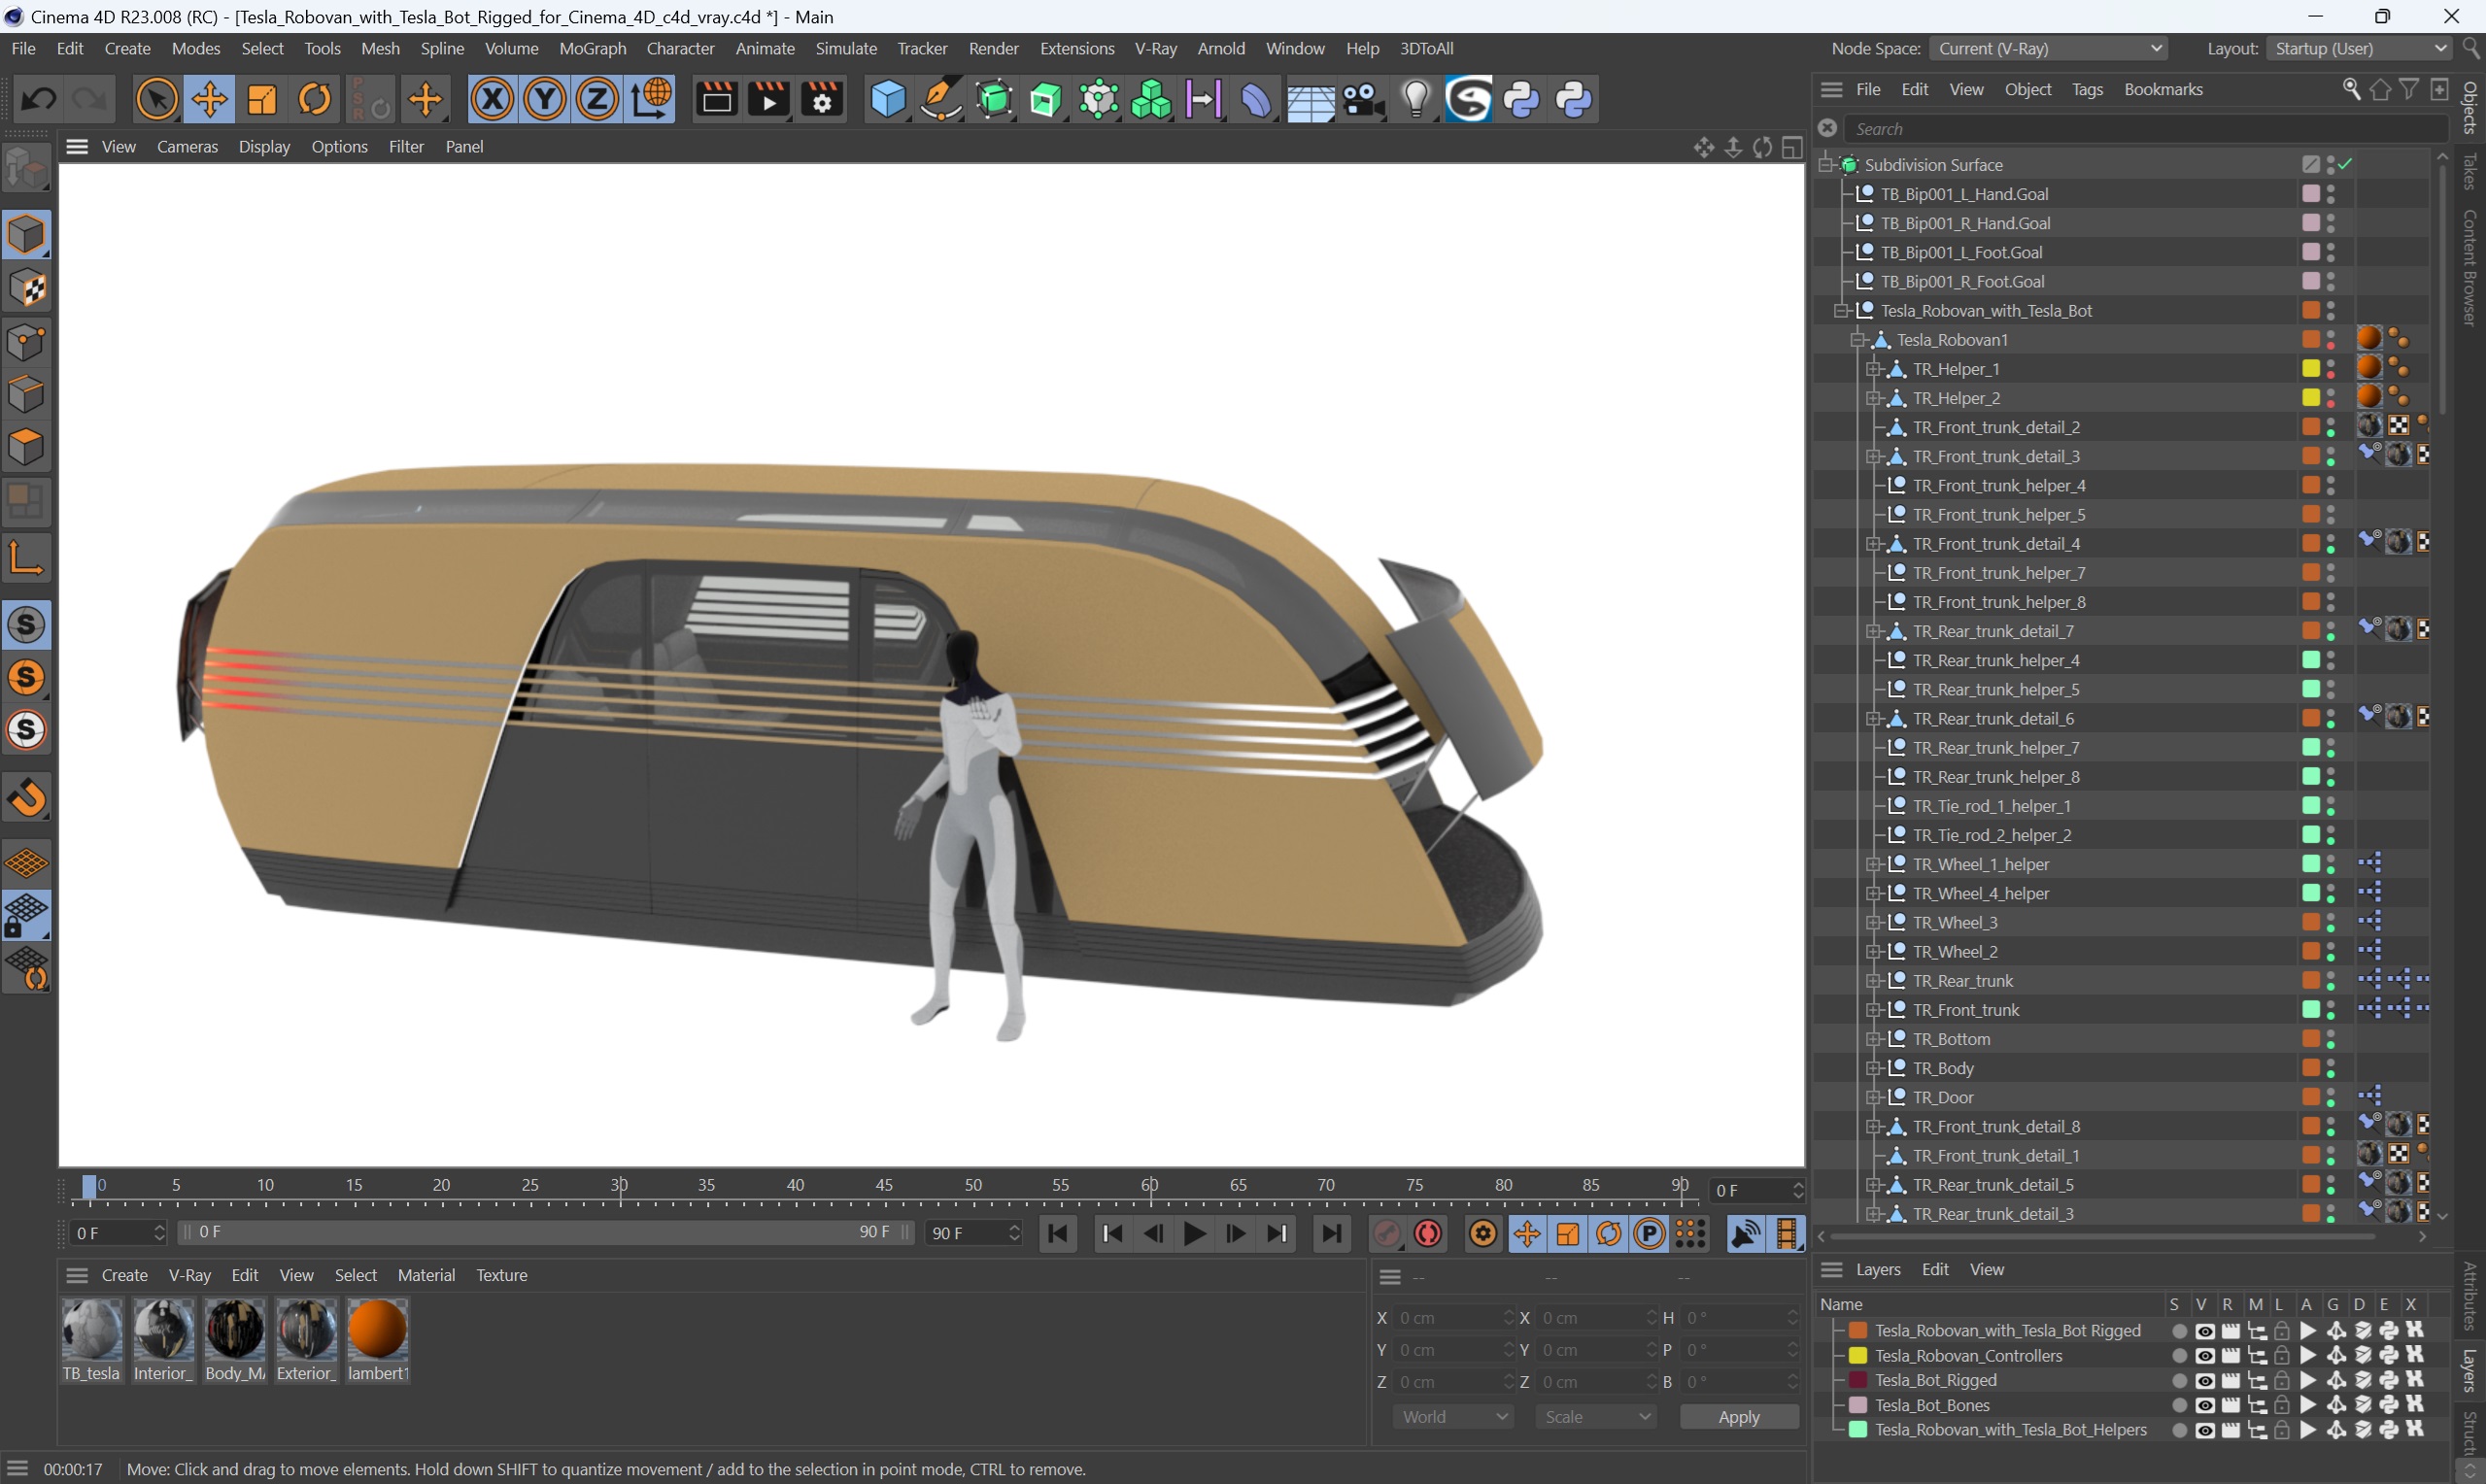The height and width of the screenshot is (1484, 2486).
Task: Expand TR_Wheel_1_helper node
Action: (1874, 864)
